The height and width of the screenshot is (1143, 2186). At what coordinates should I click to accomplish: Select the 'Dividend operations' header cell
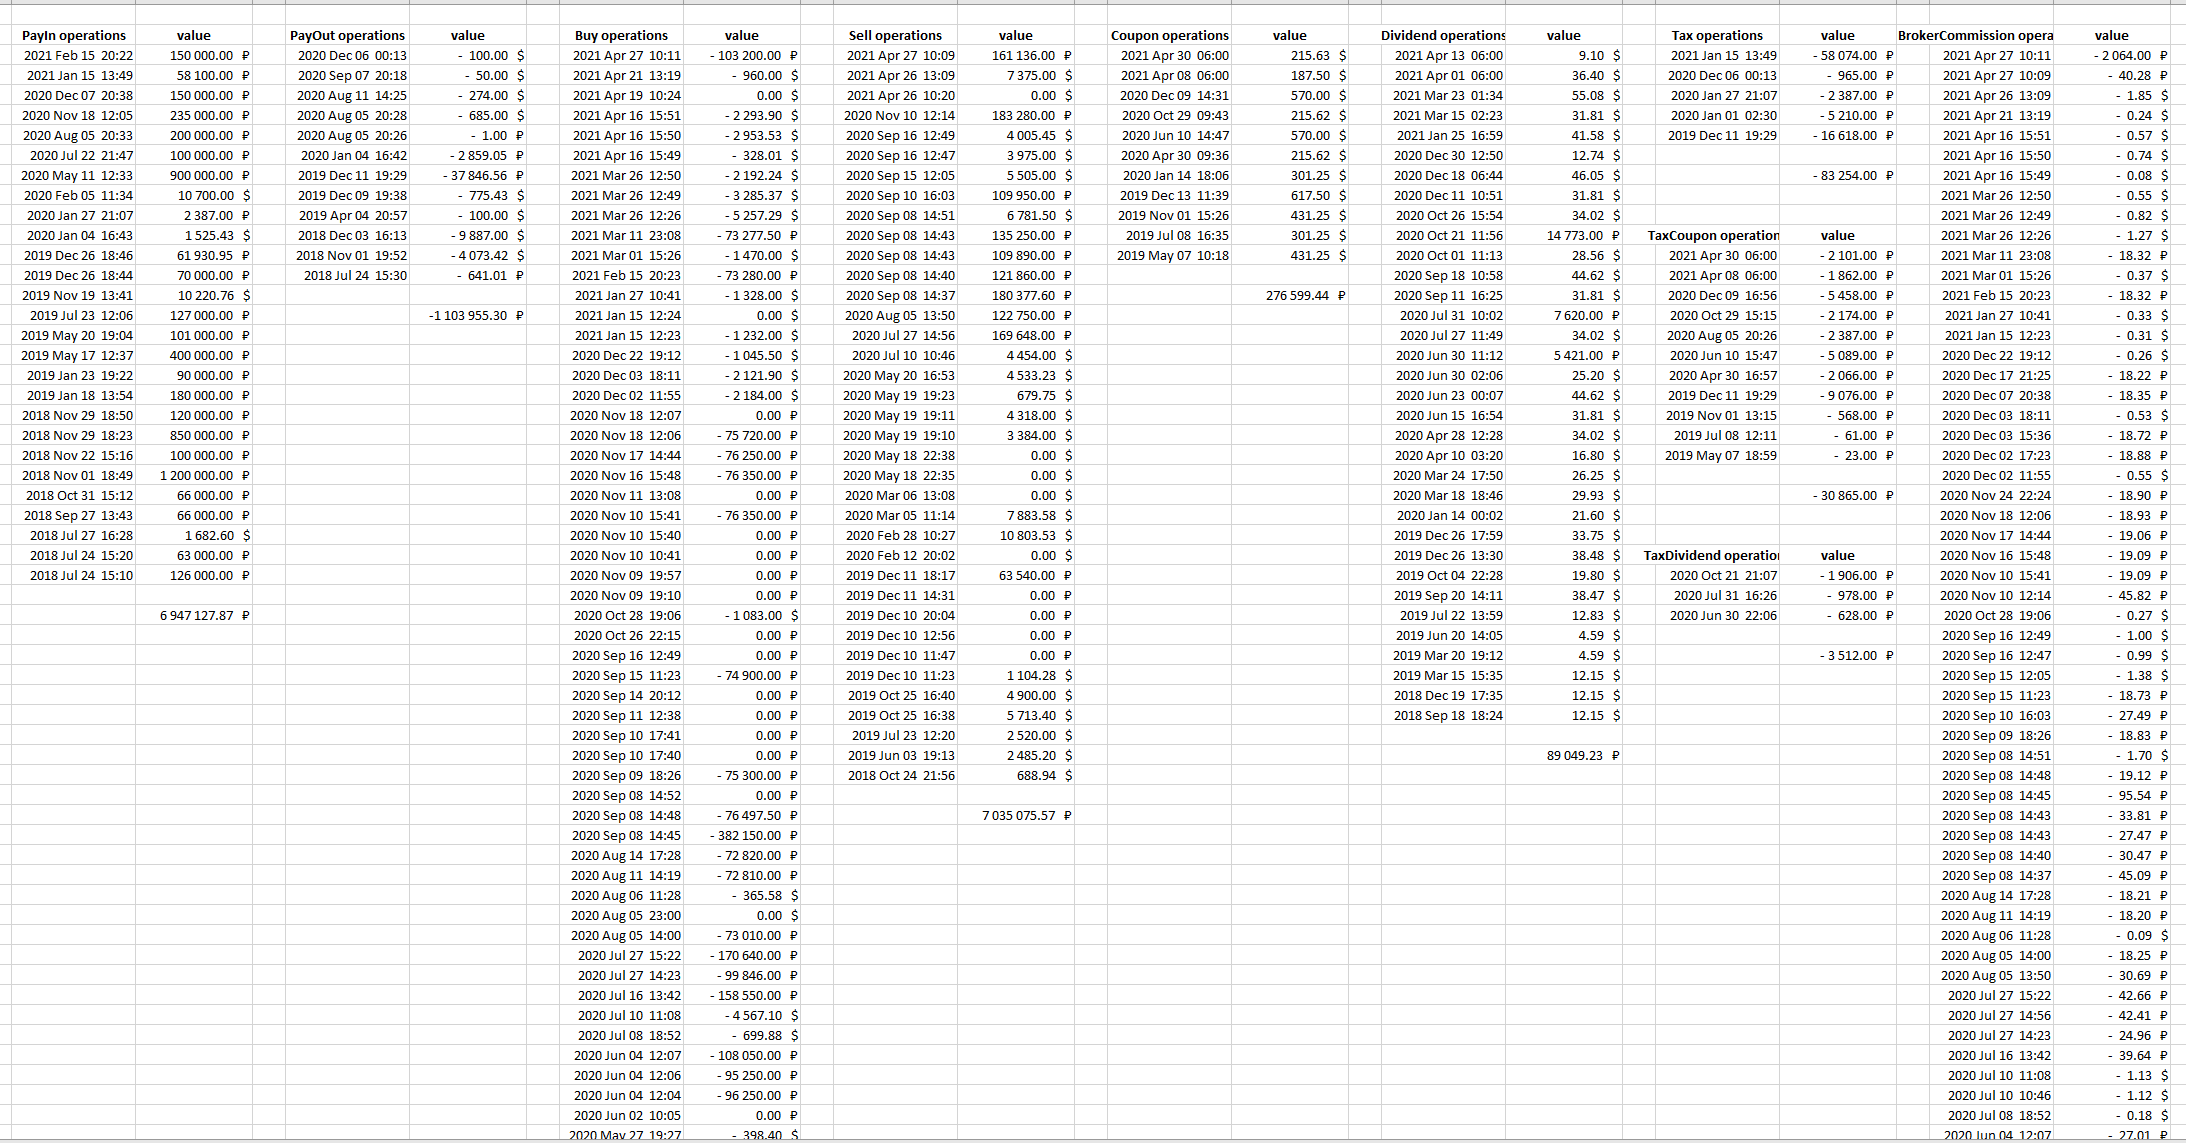point(1443,35)
